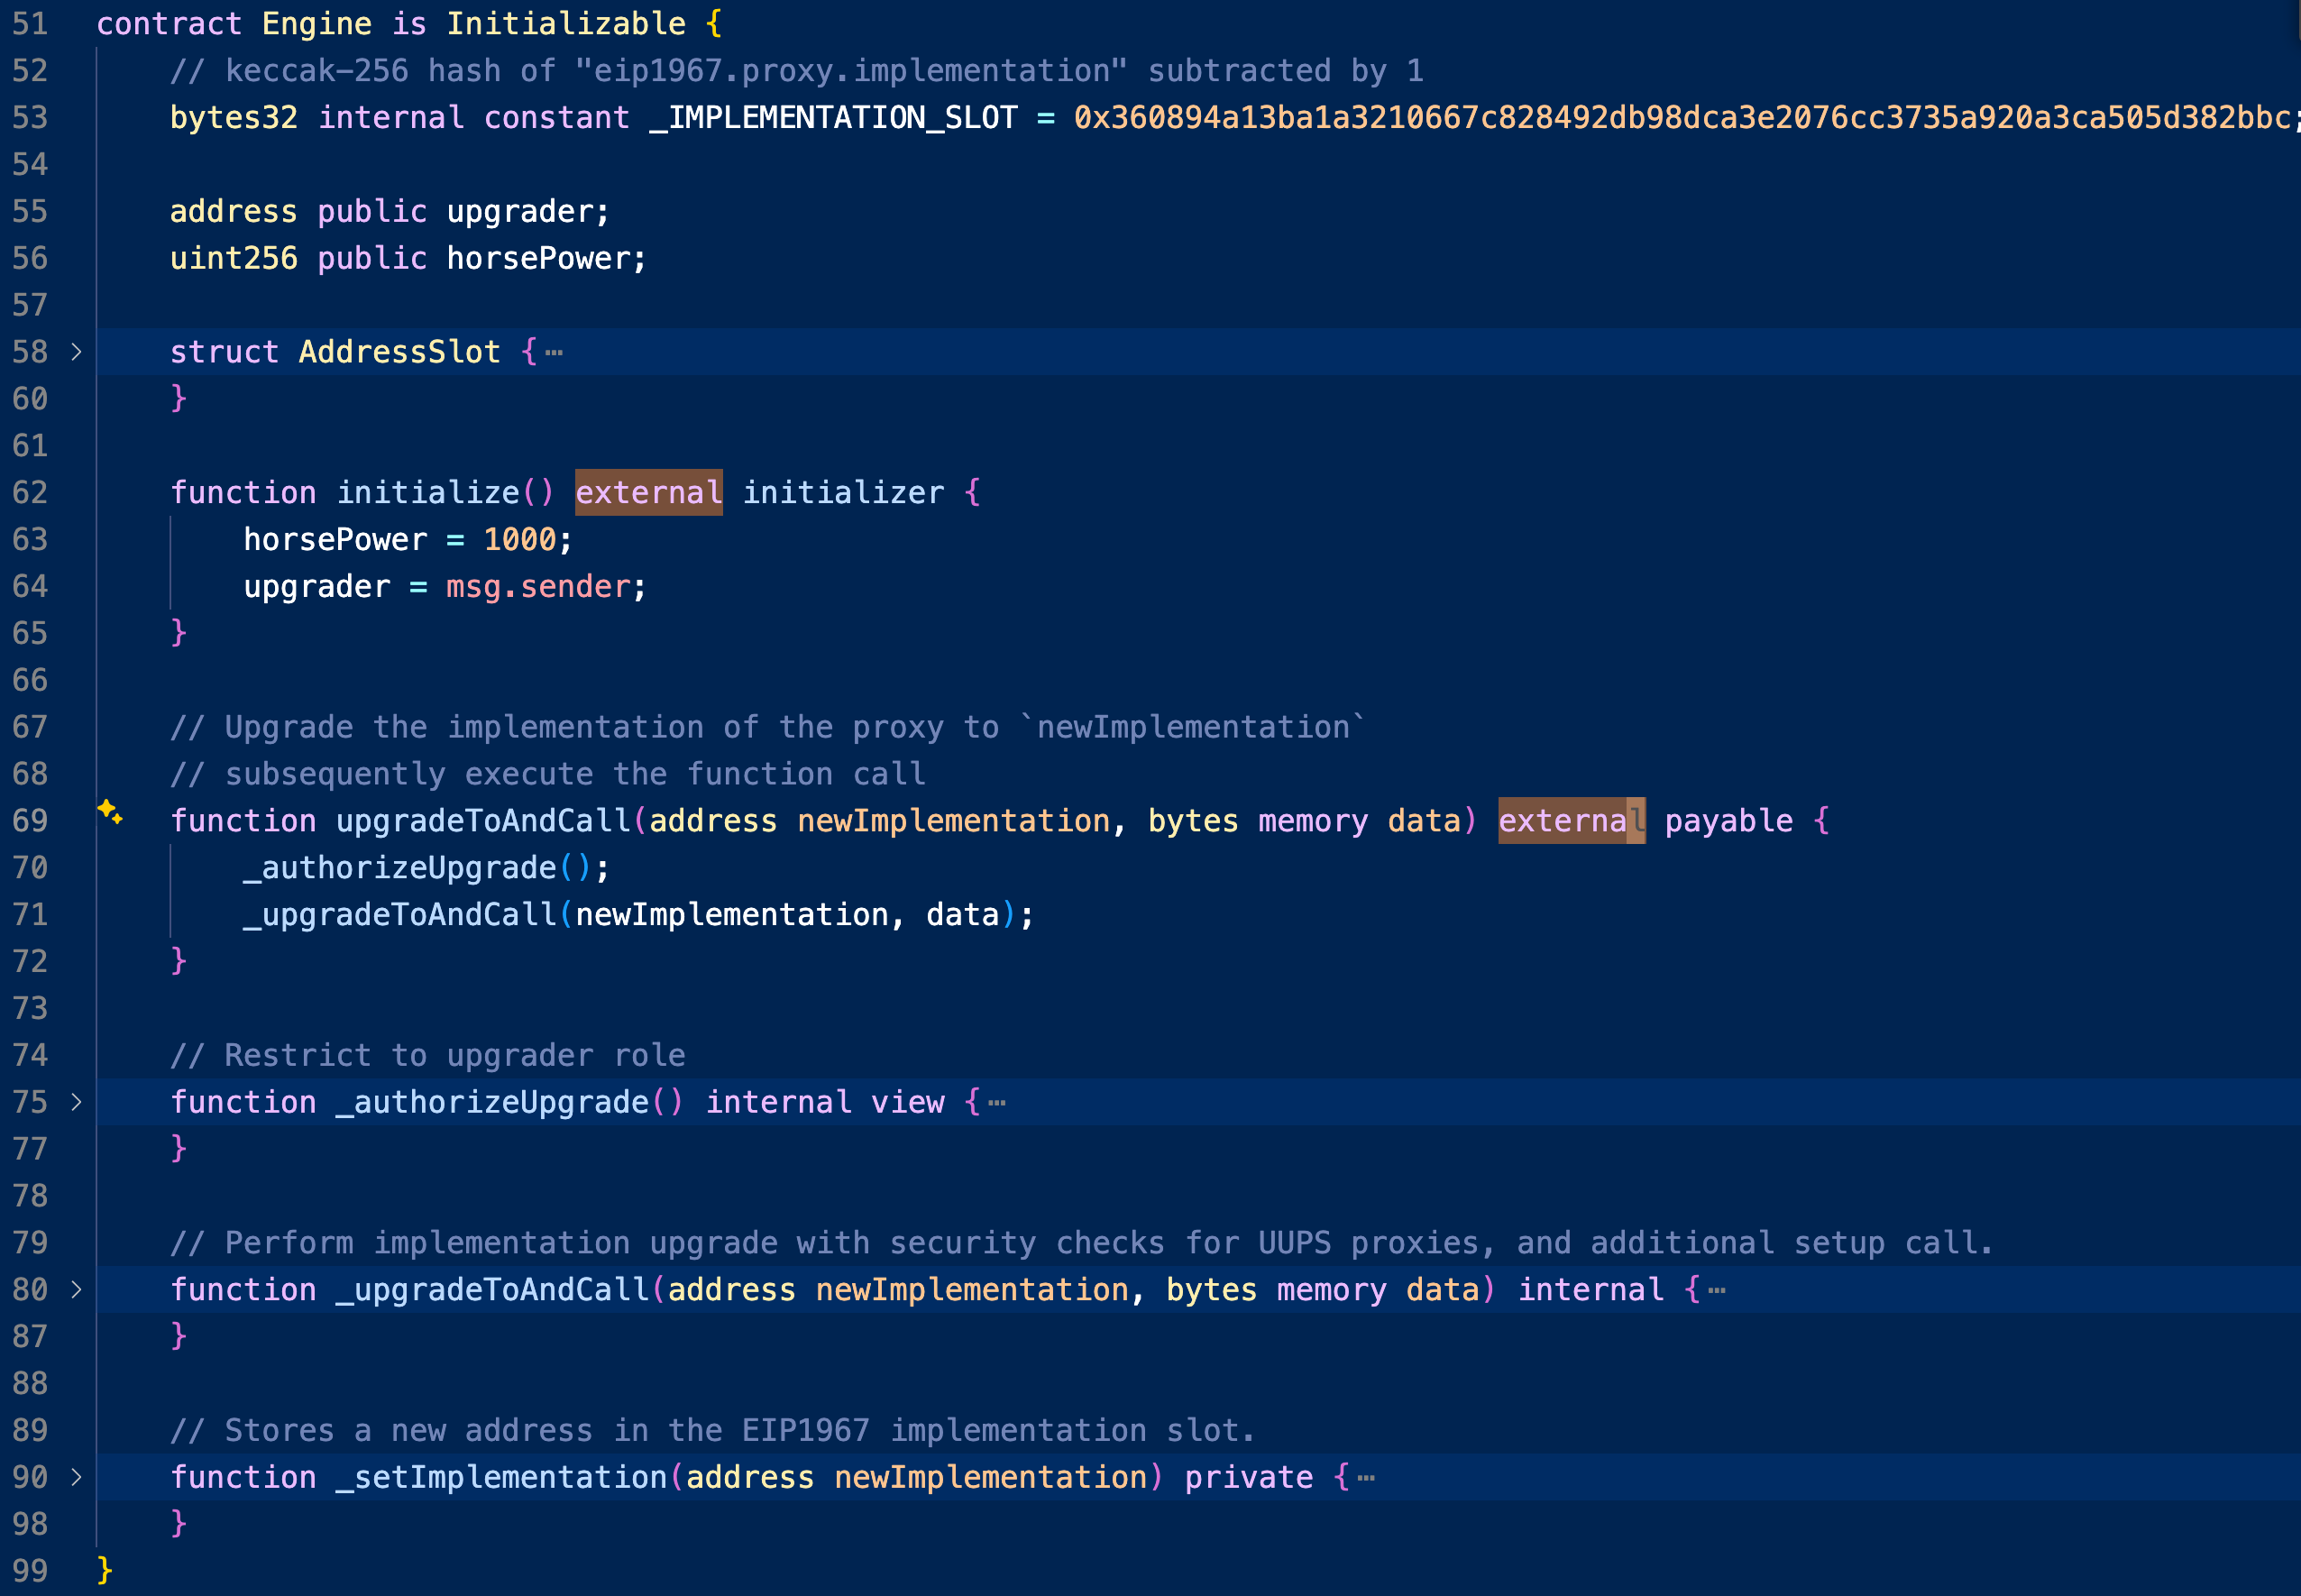The image size is (2301, 1596).
Task: Expand the folded AddressSlot struct chevron
Action: click(x=76, y=352)
